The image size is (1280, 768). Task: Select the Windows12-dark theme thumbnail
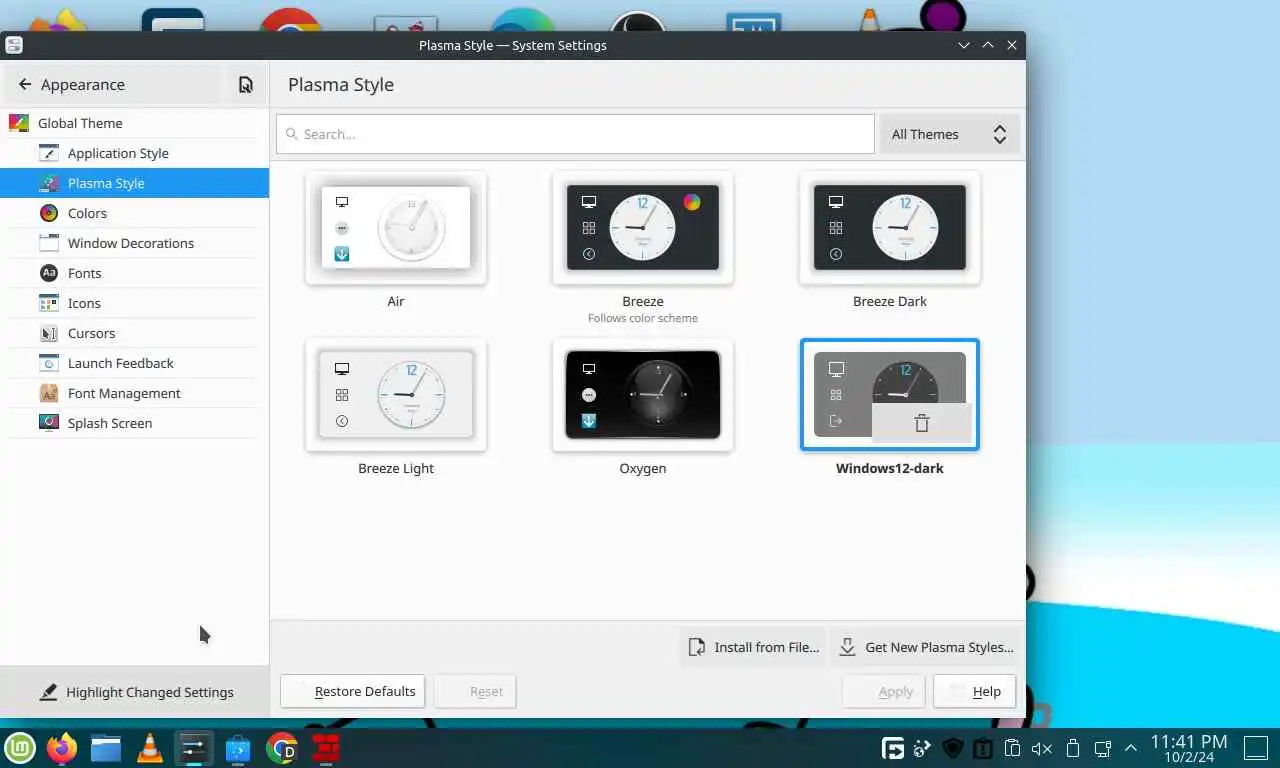click(x=890, y=395)
